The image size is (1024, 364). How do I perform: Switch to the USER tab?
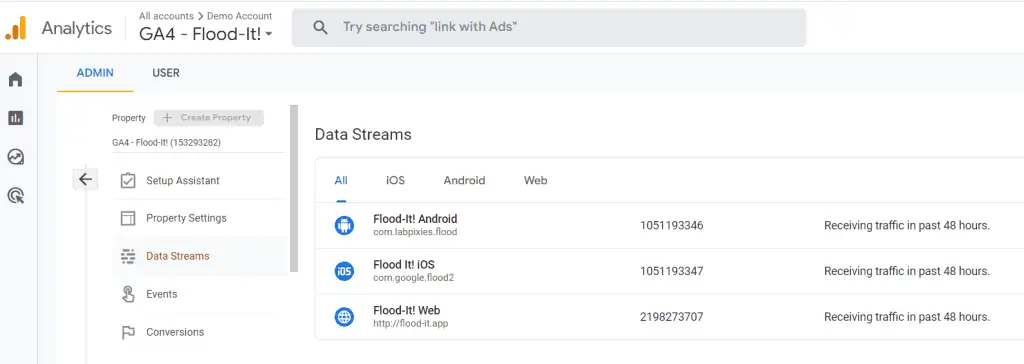tap(166, 73)
